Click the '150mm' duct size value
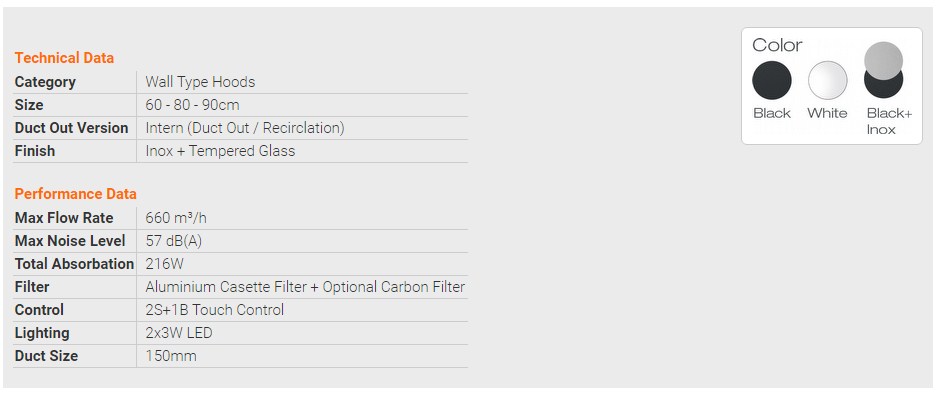The image size is (942, 399). [171, 356]
